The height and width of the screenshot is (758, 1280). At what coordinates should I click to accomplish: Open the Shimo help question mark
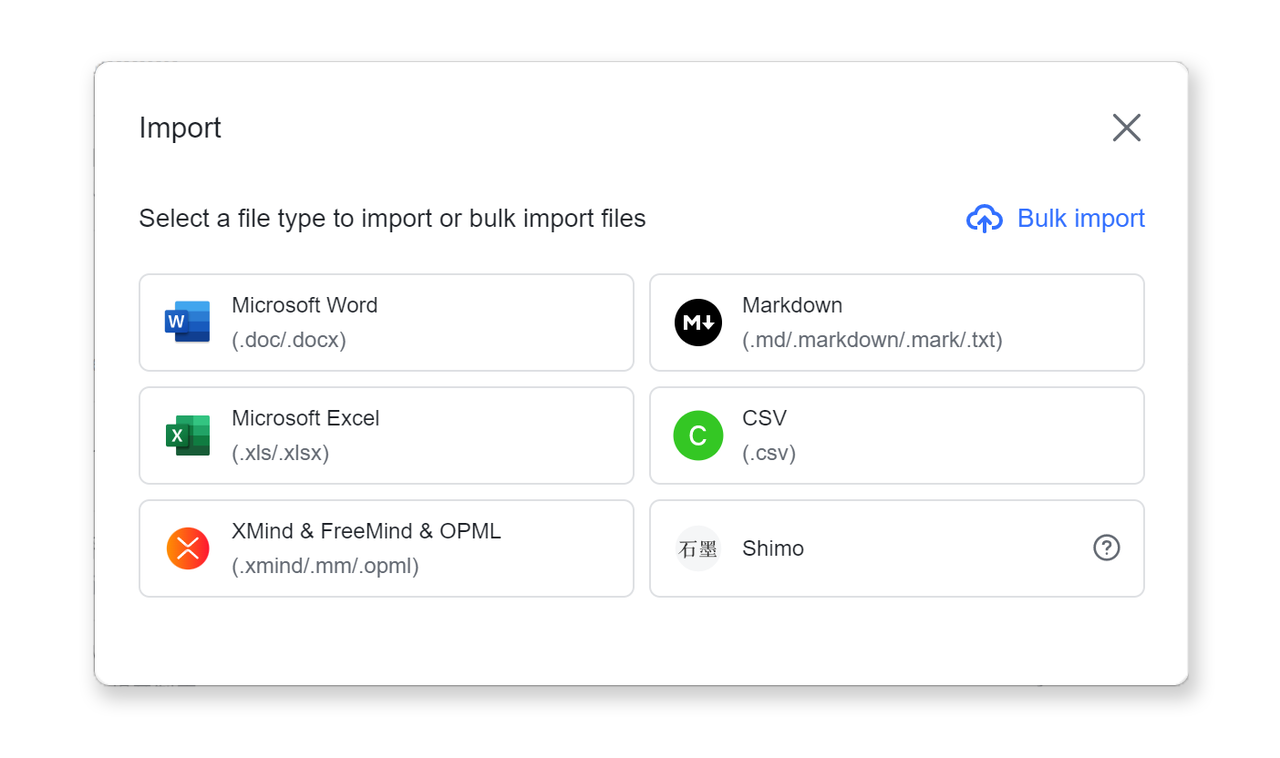tap(1106, 548)
